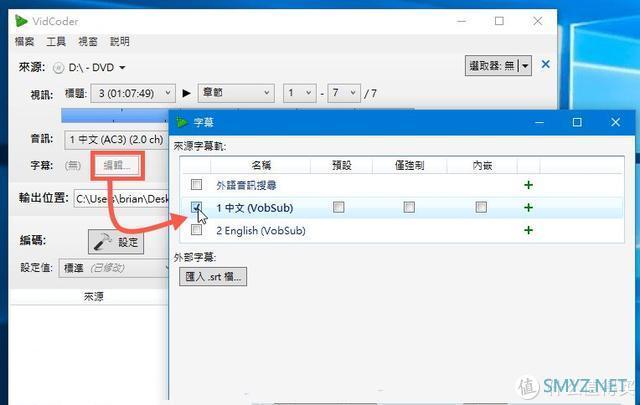Open the 章節 range type dropdown

[x=236, y=93]
